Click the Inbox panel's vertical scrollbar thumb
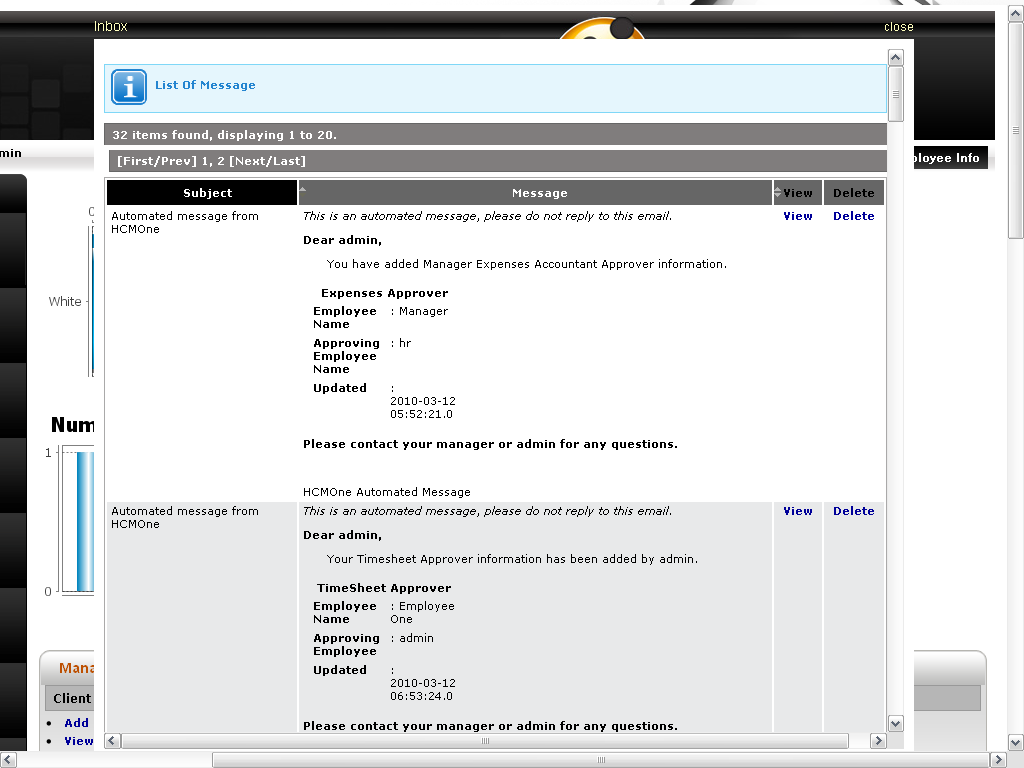This screenshot has height=768, width=1024. tap(896, 94)
